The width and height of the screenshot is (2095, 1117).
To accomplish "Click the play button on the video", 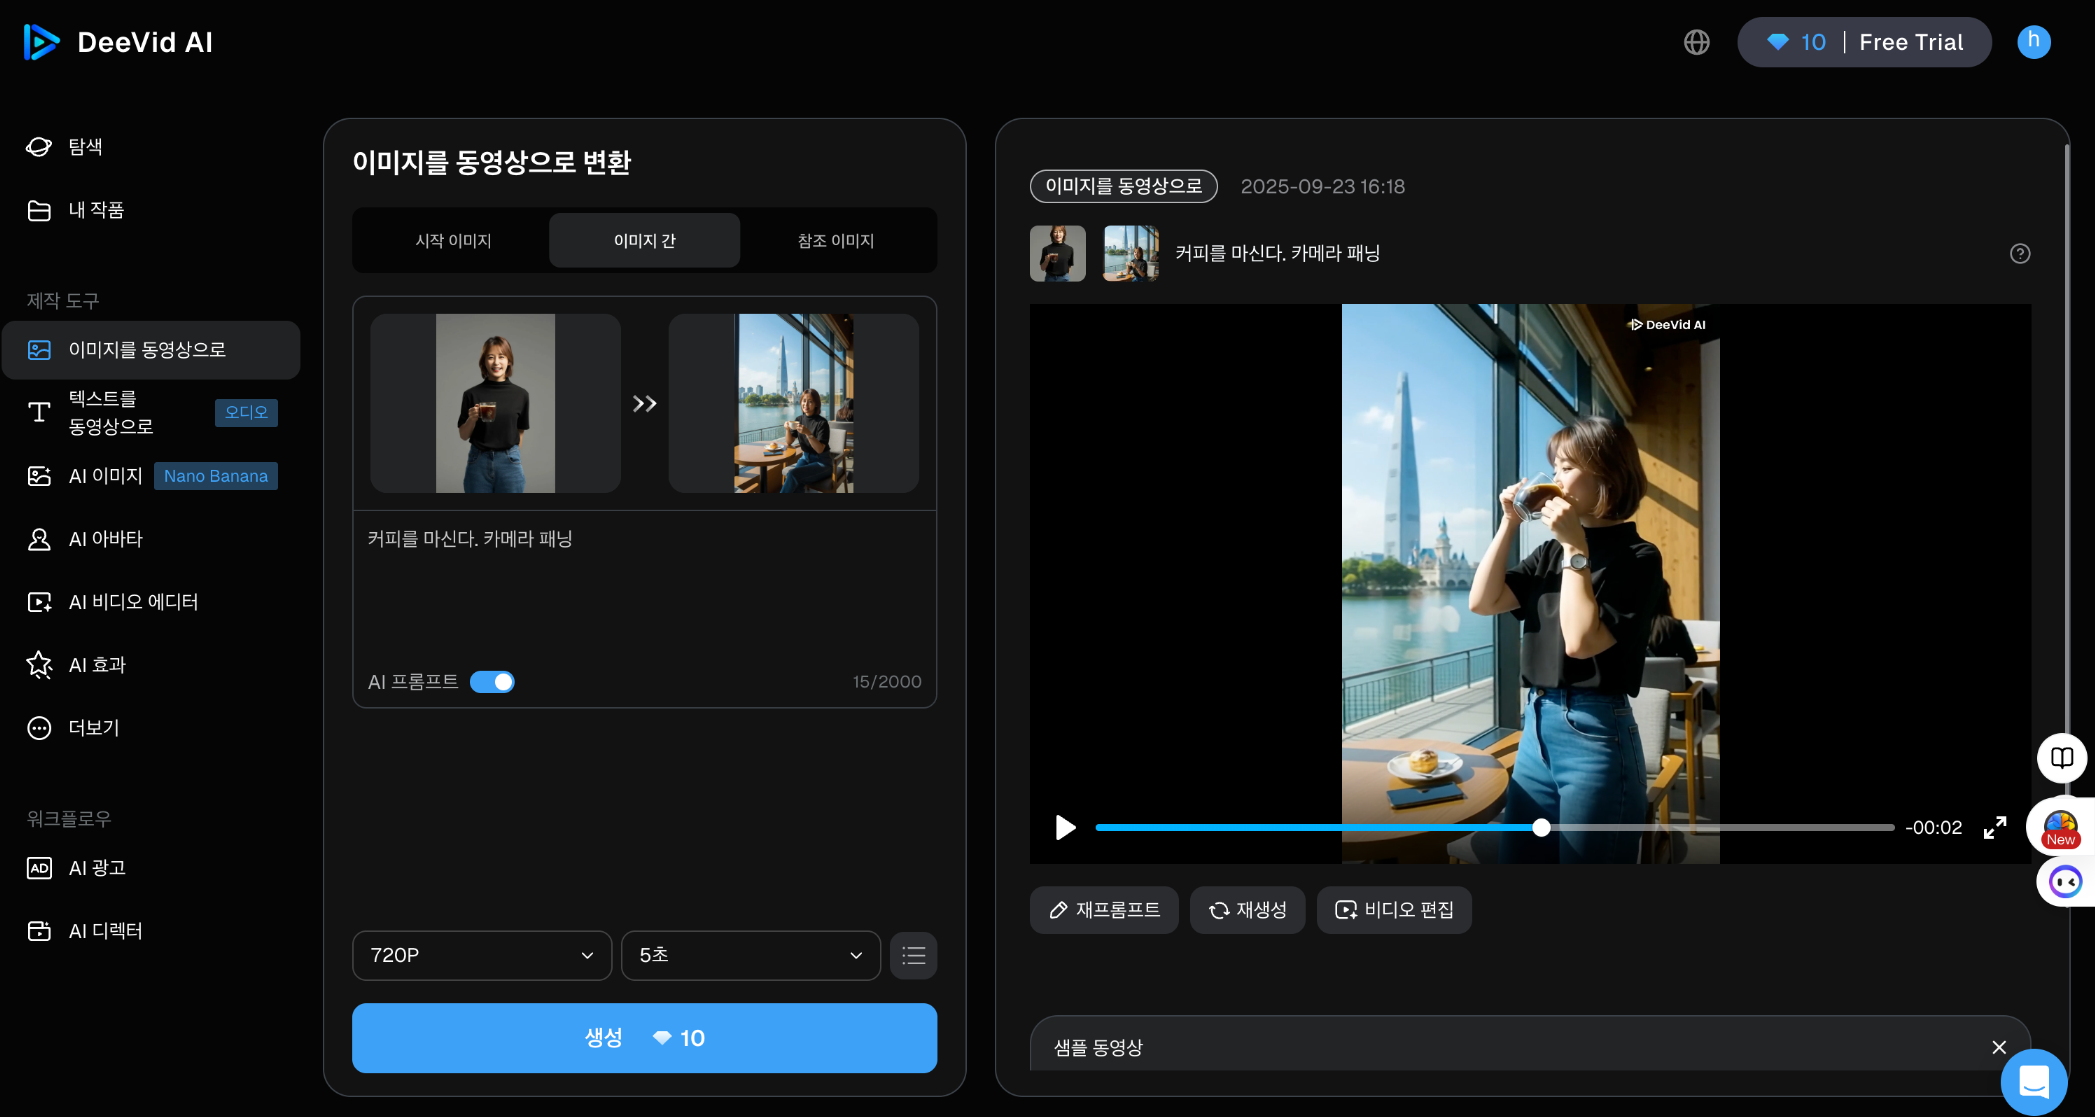I will pos(1065,828).
